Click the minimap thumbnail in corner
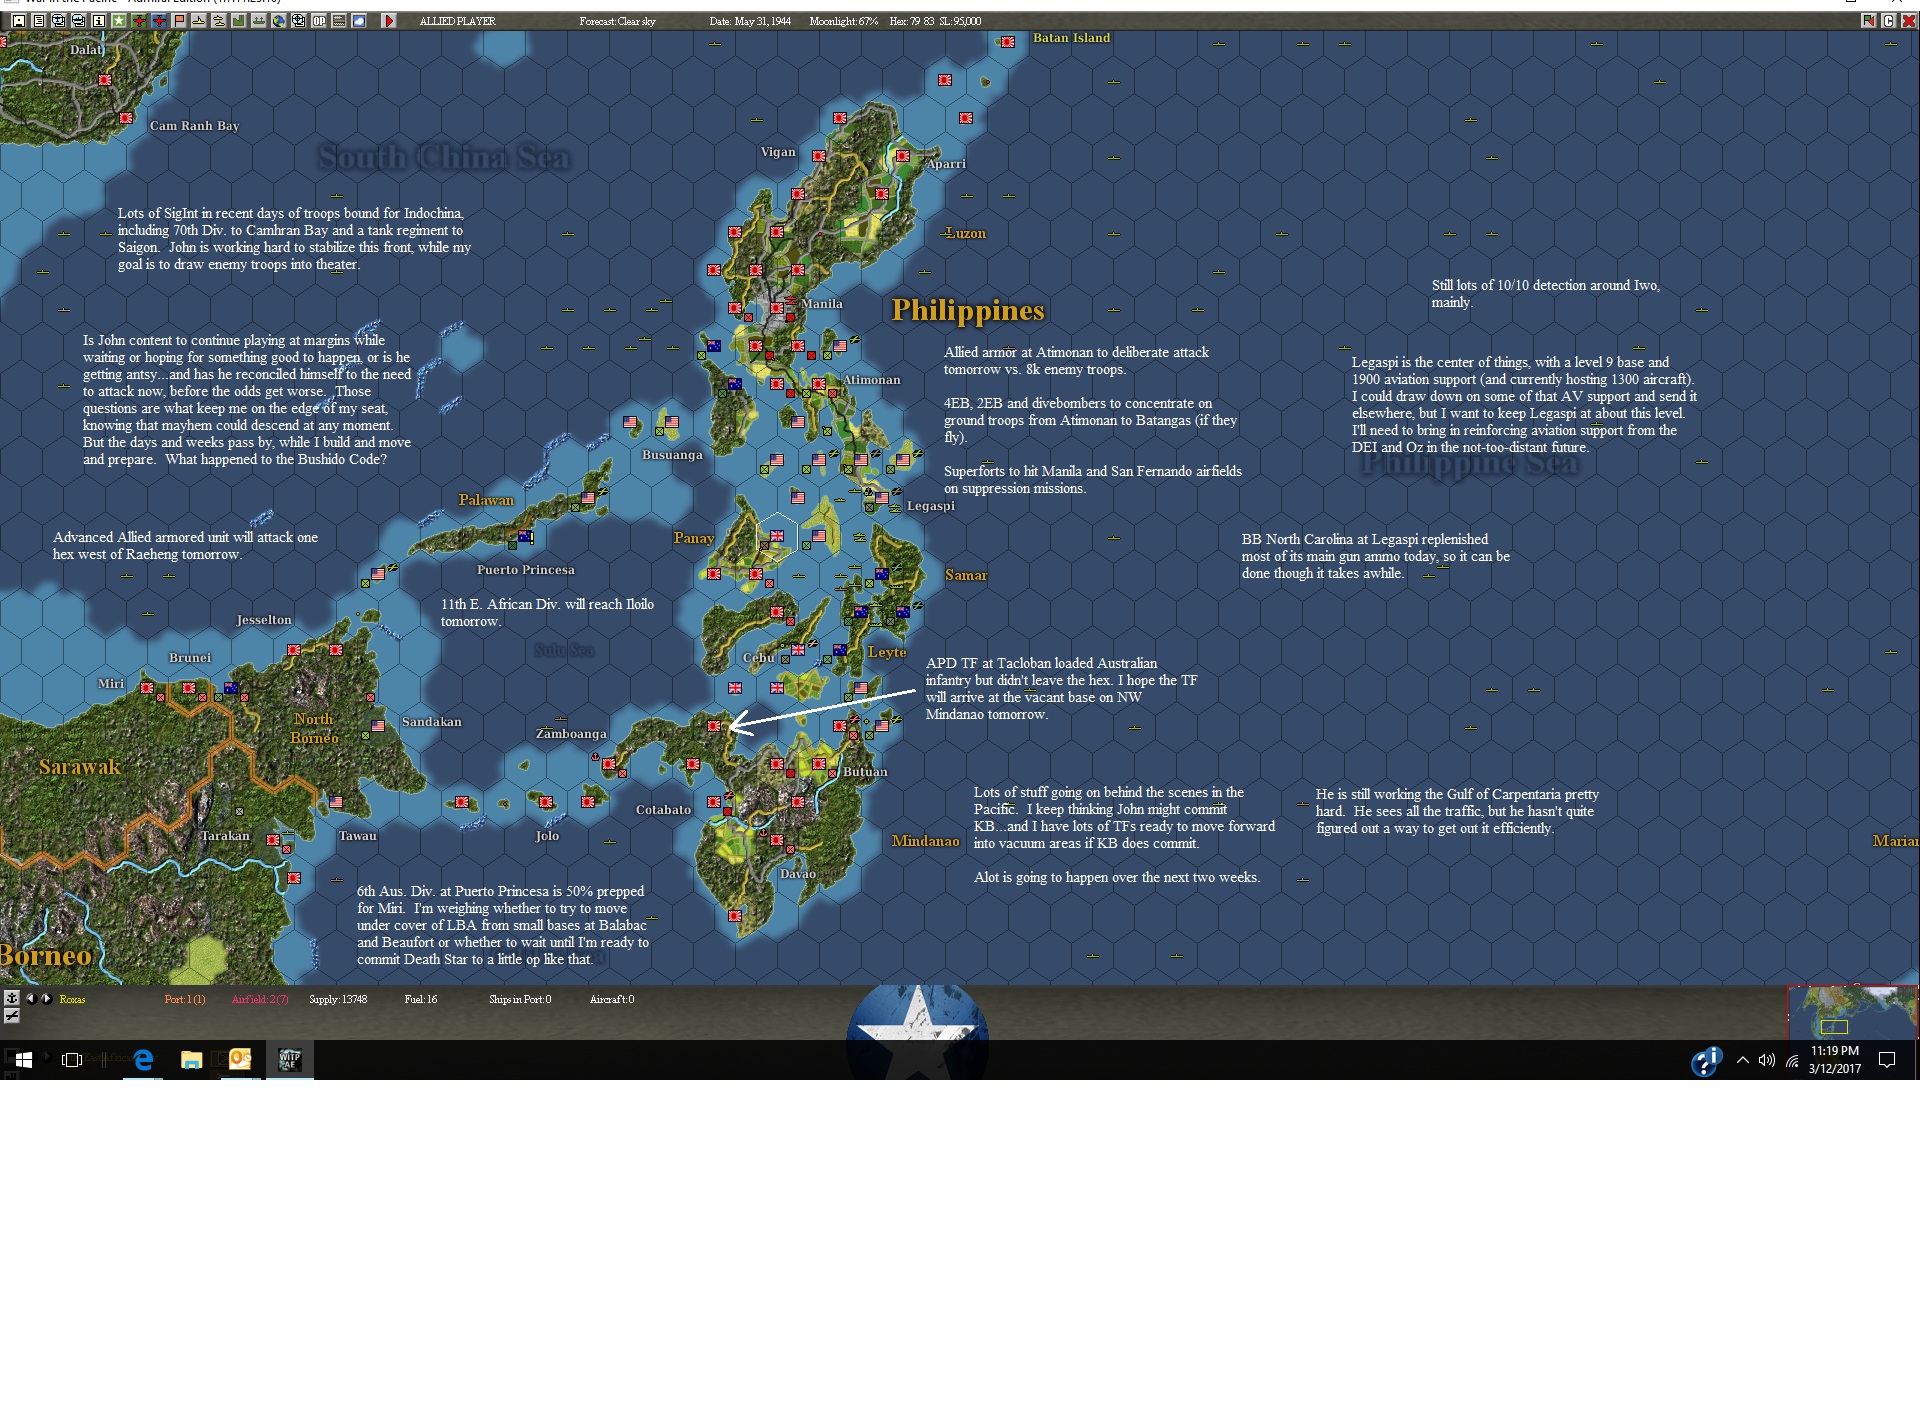The height and width of the screenshot is (1419, 1920). [1851, 1012]
